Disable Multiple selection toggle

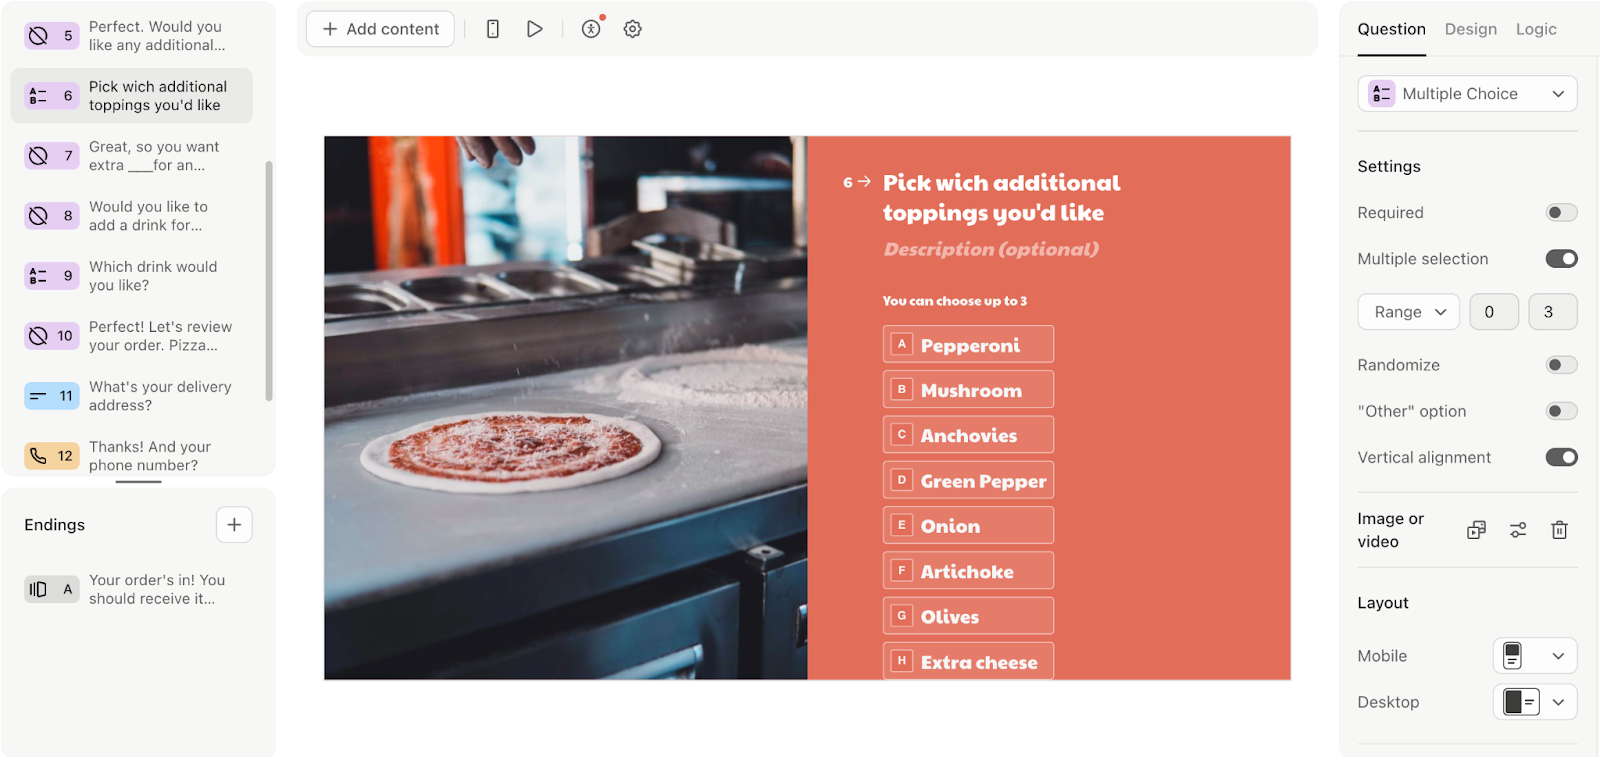click(1561, 258)
